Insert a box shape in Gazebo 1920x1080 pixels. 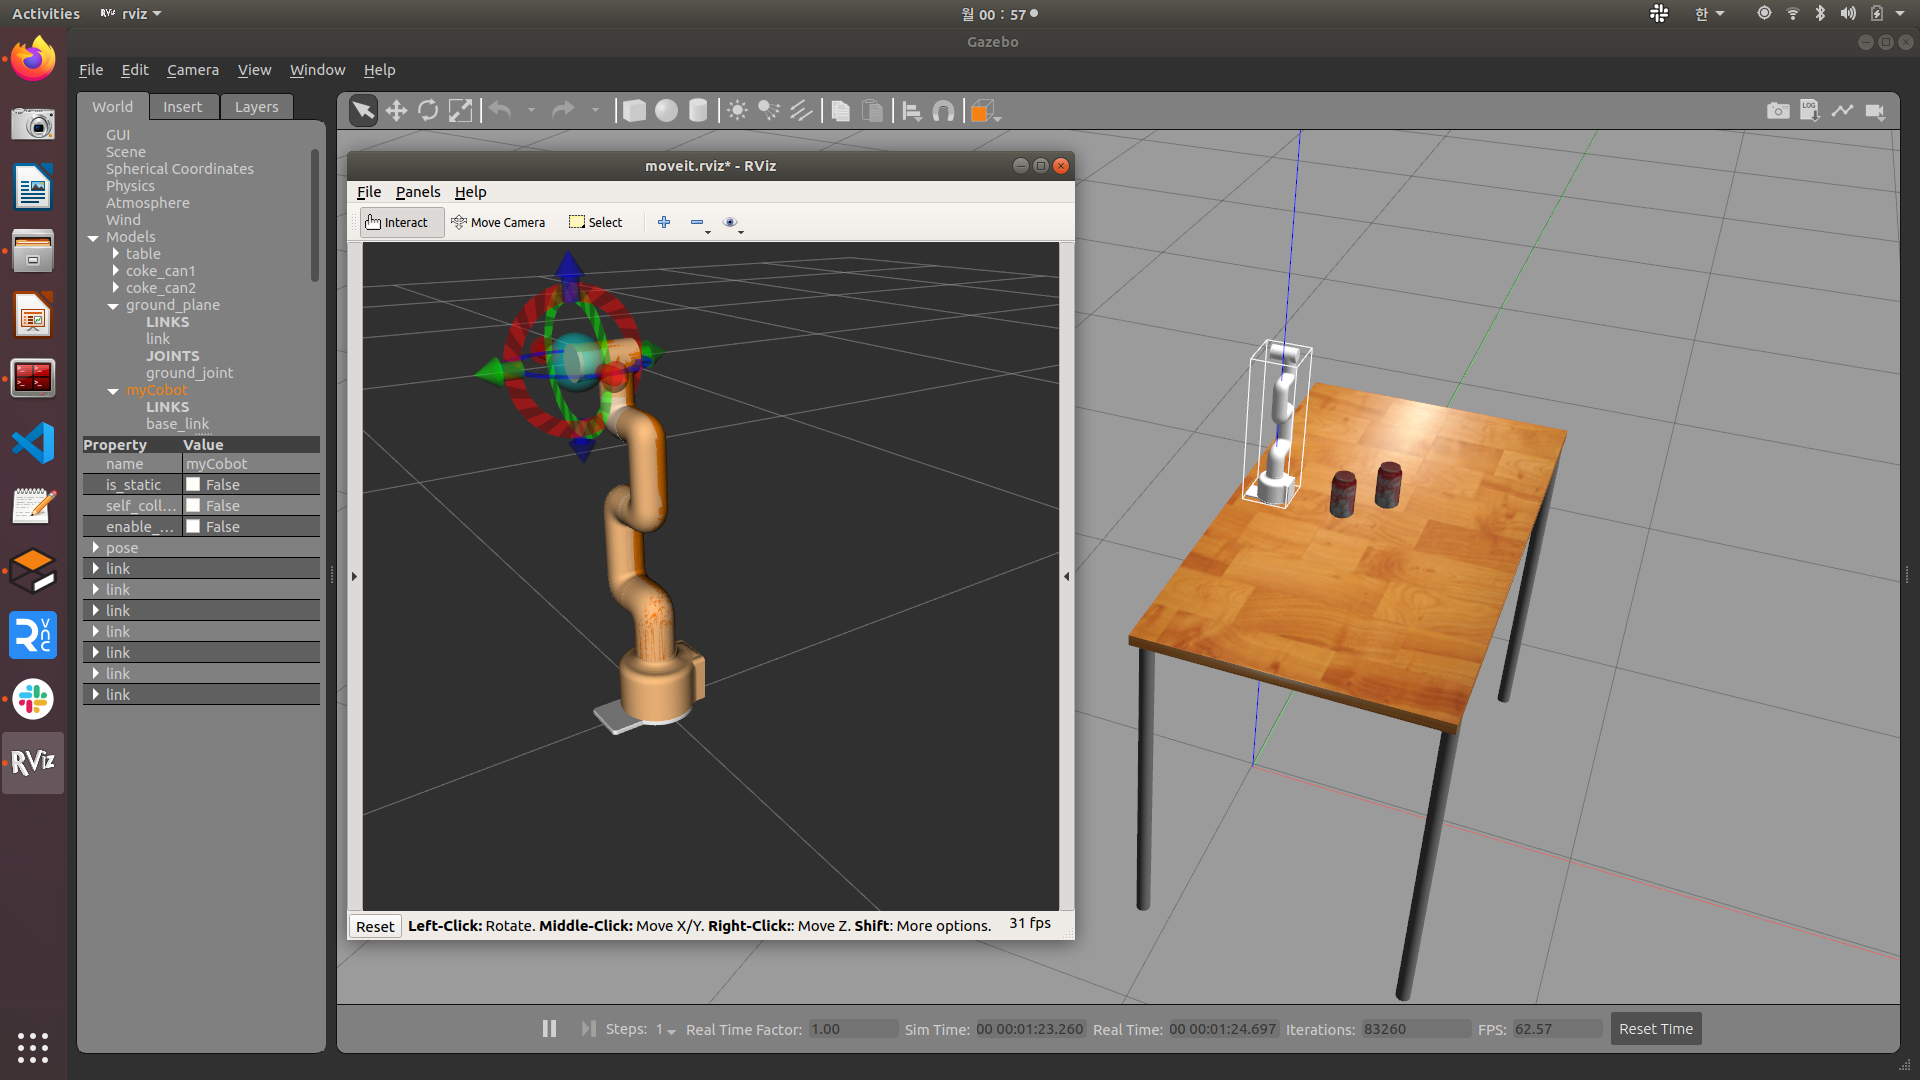click(634, 110)
